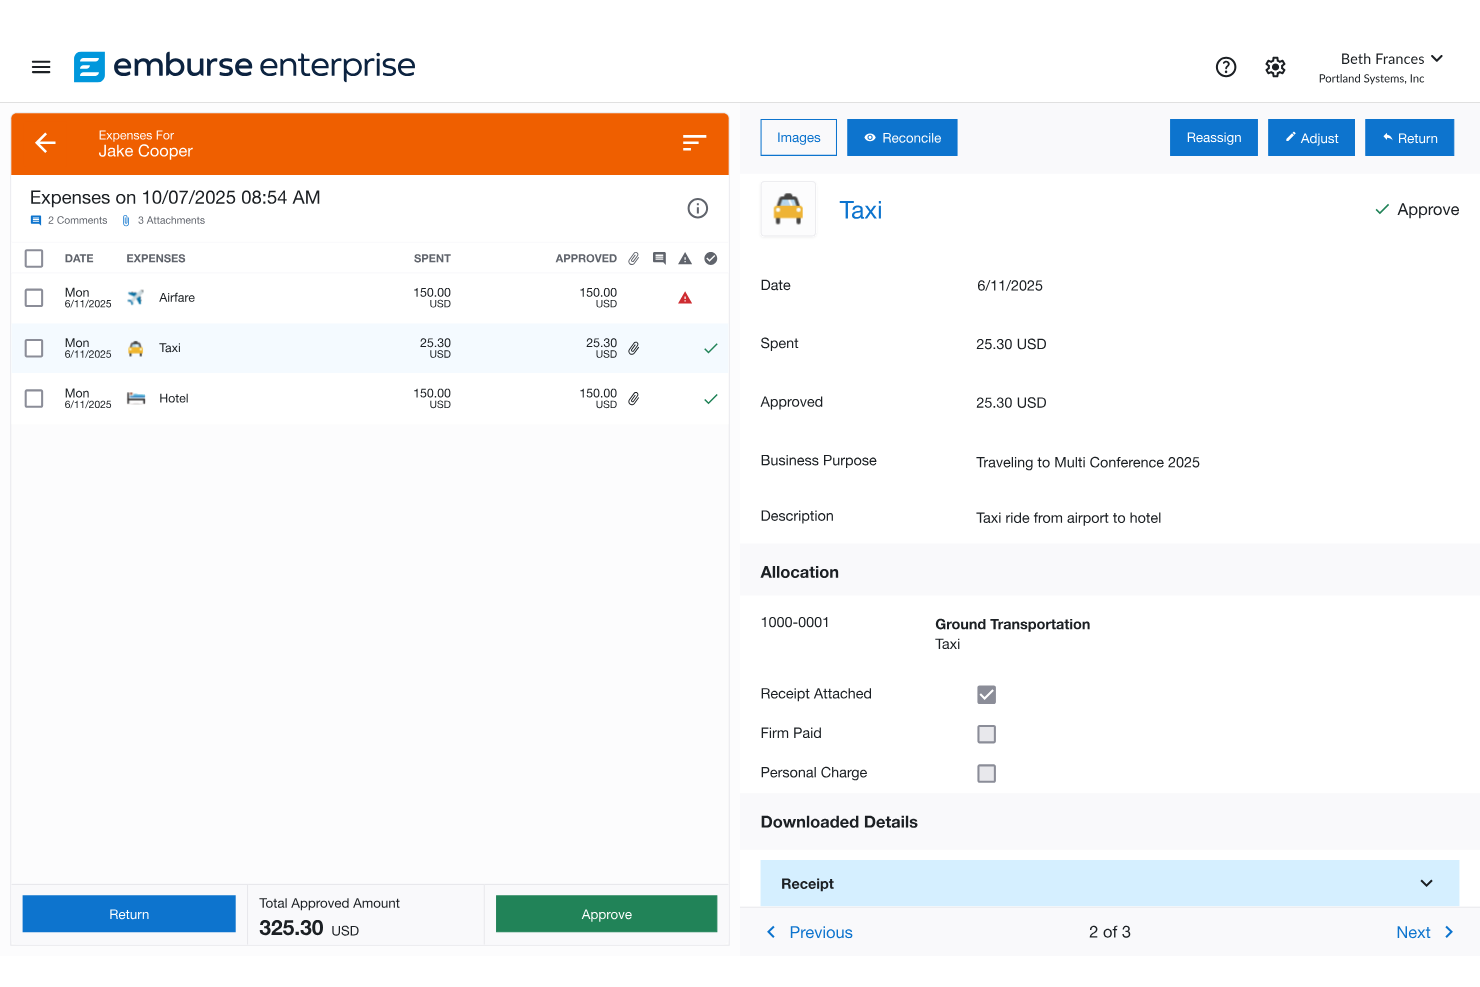Click the taxi category icon next to Taxi header
This screenshot has width=1480, height=987.
788,209
